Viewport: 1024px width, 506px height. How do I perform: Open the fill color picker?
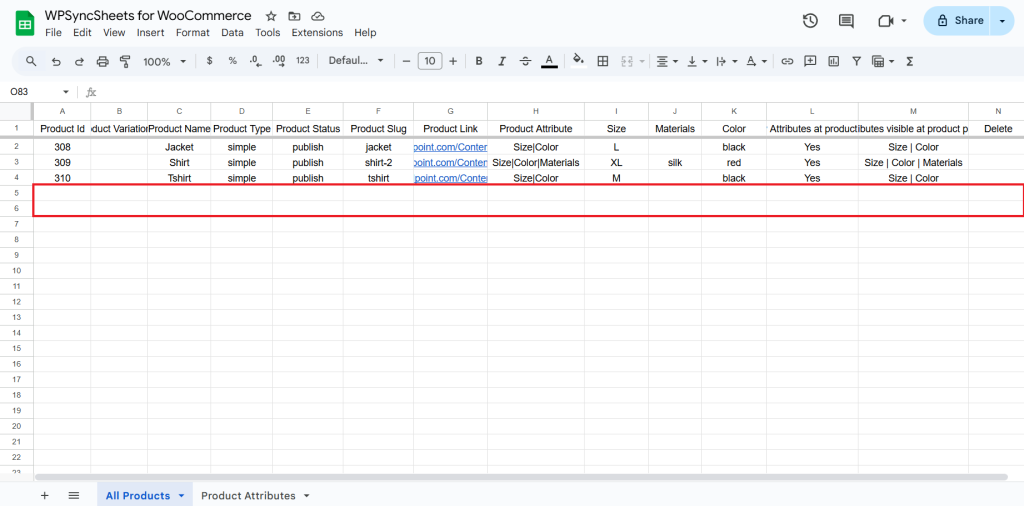coord(579,61)
